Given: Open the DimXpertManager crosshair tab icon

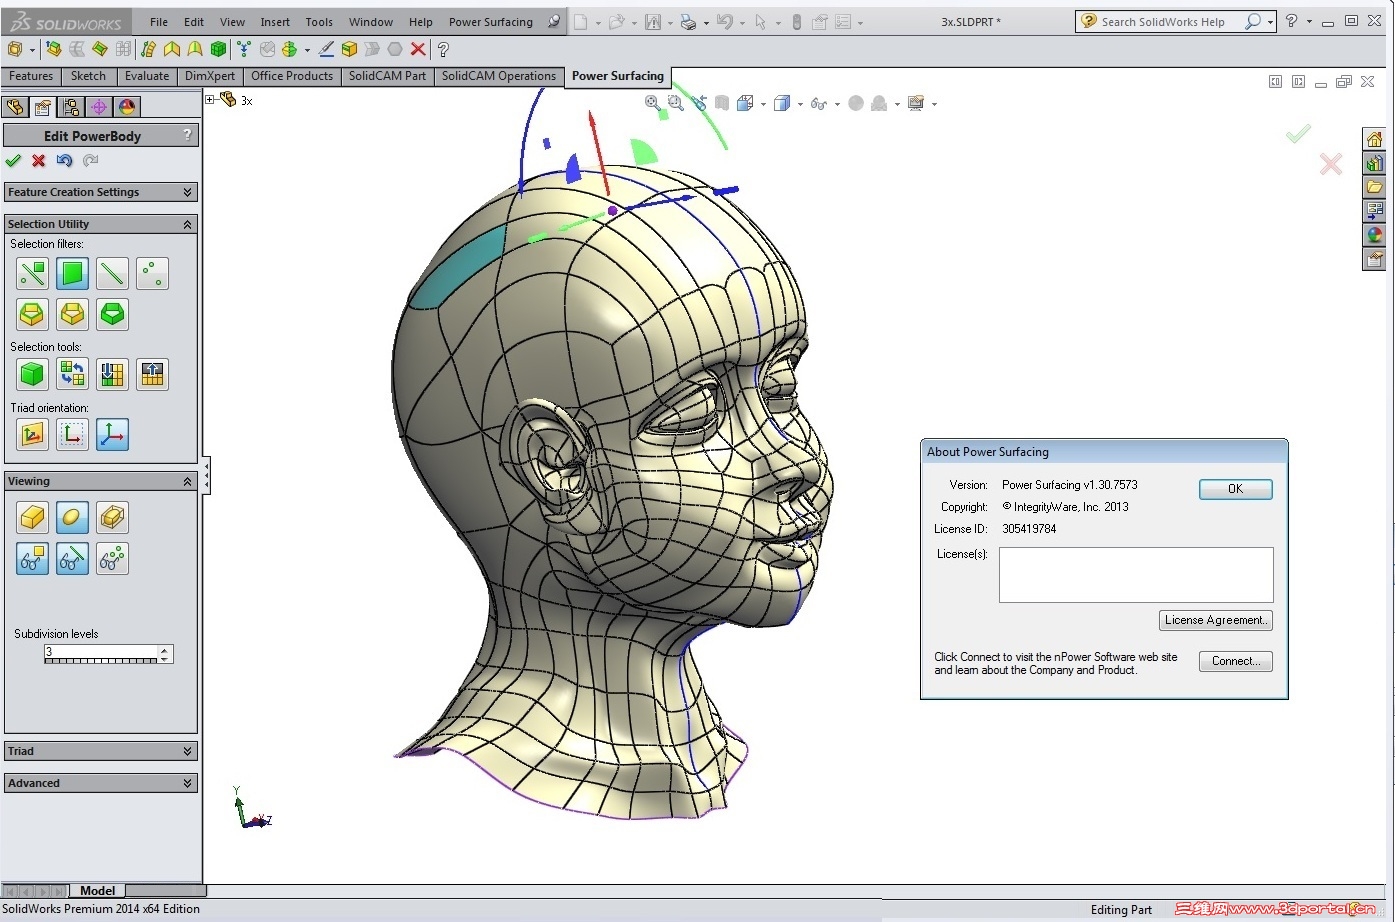Looking at the screenshot, I should pyautogui.click(x=99, y=107).
